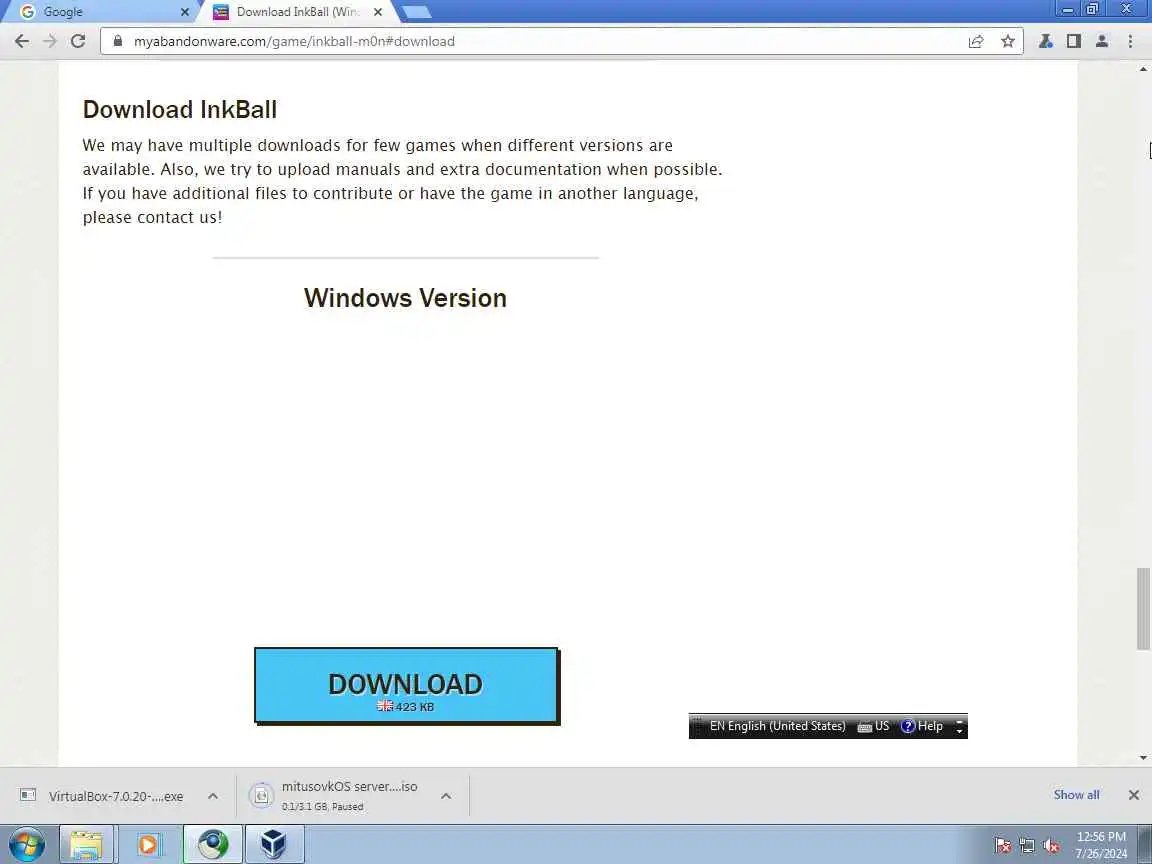Switch US keyboard layout in language bar
The image size is (1152, 864).
(874, 726)
